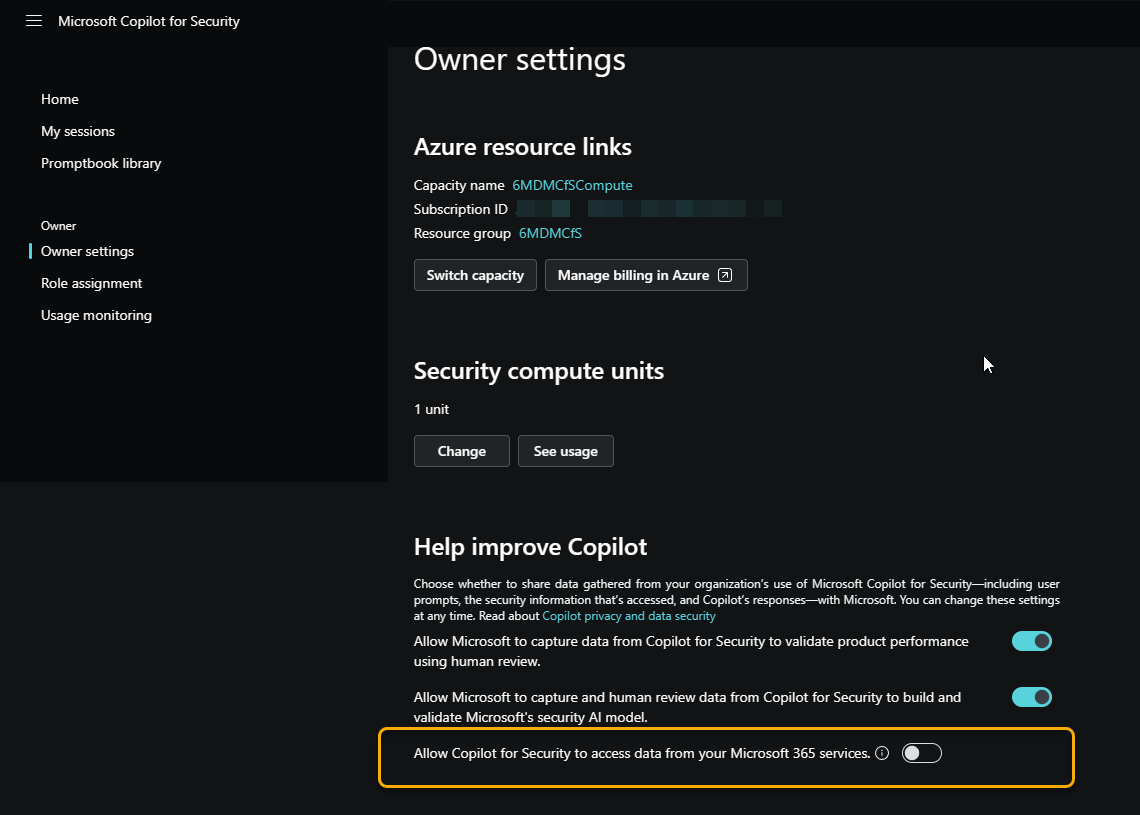Screen dimensions: 1140x815
Task: Open Promptbook library
Action: (101, 164)
